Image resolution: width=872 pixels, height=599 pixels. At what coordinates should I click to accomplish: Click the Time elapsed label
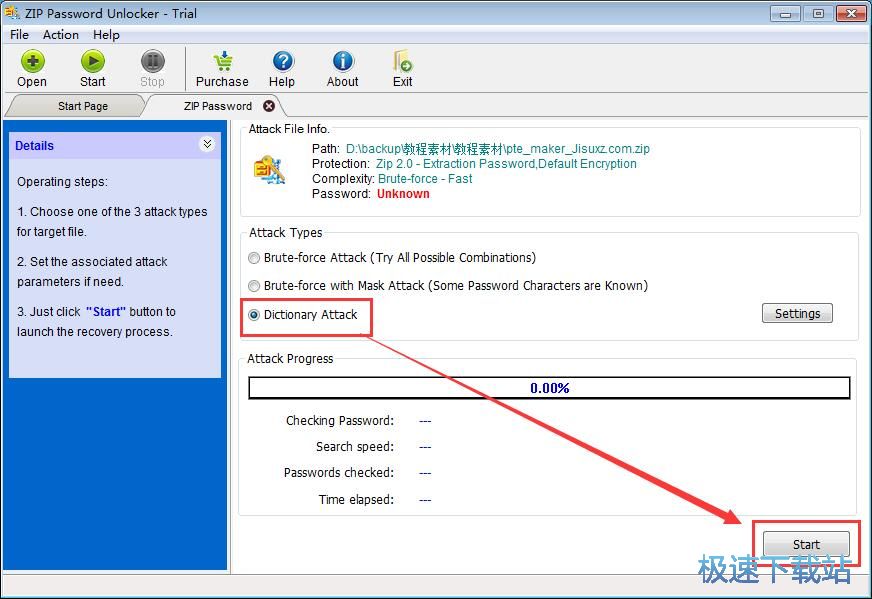click(x=356, y=499)
